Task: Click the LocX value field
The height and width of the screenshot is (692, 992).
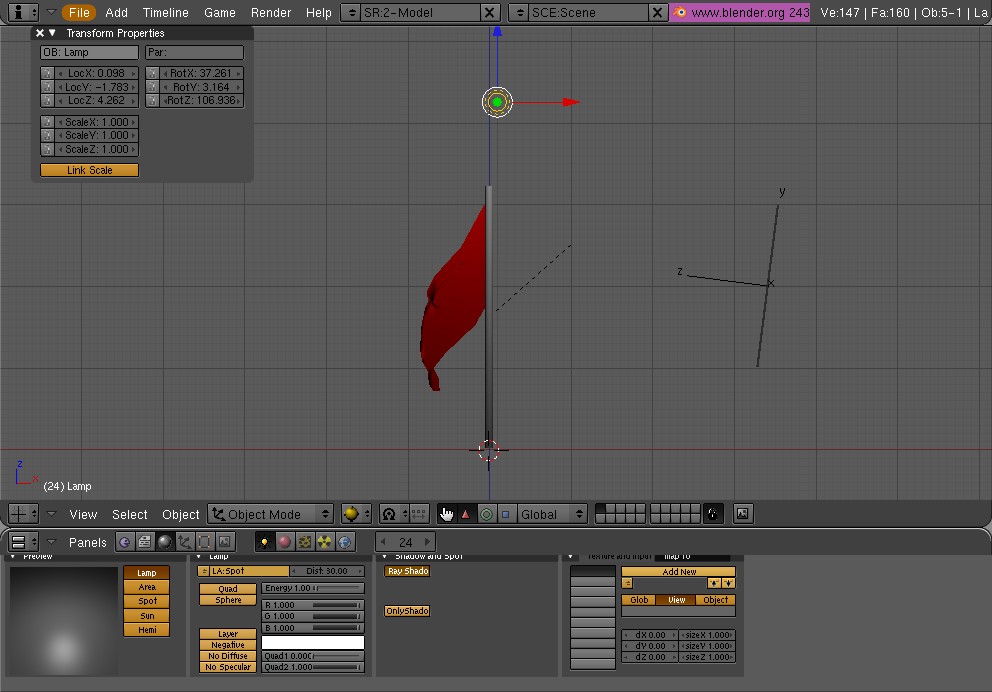Action: pos(96,73)
